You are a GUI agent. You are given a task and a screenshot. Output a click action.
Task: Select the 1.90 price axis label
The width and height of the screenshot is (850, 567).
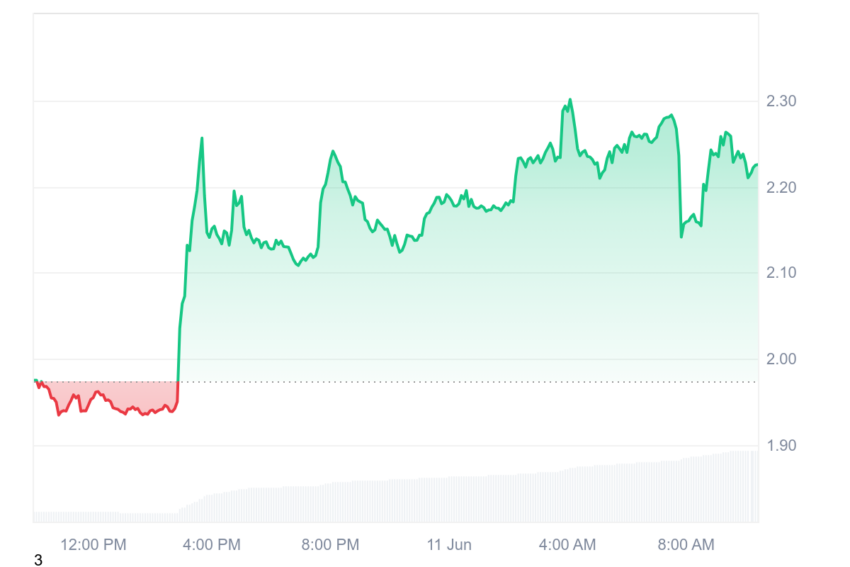click(x=781, y=446)
